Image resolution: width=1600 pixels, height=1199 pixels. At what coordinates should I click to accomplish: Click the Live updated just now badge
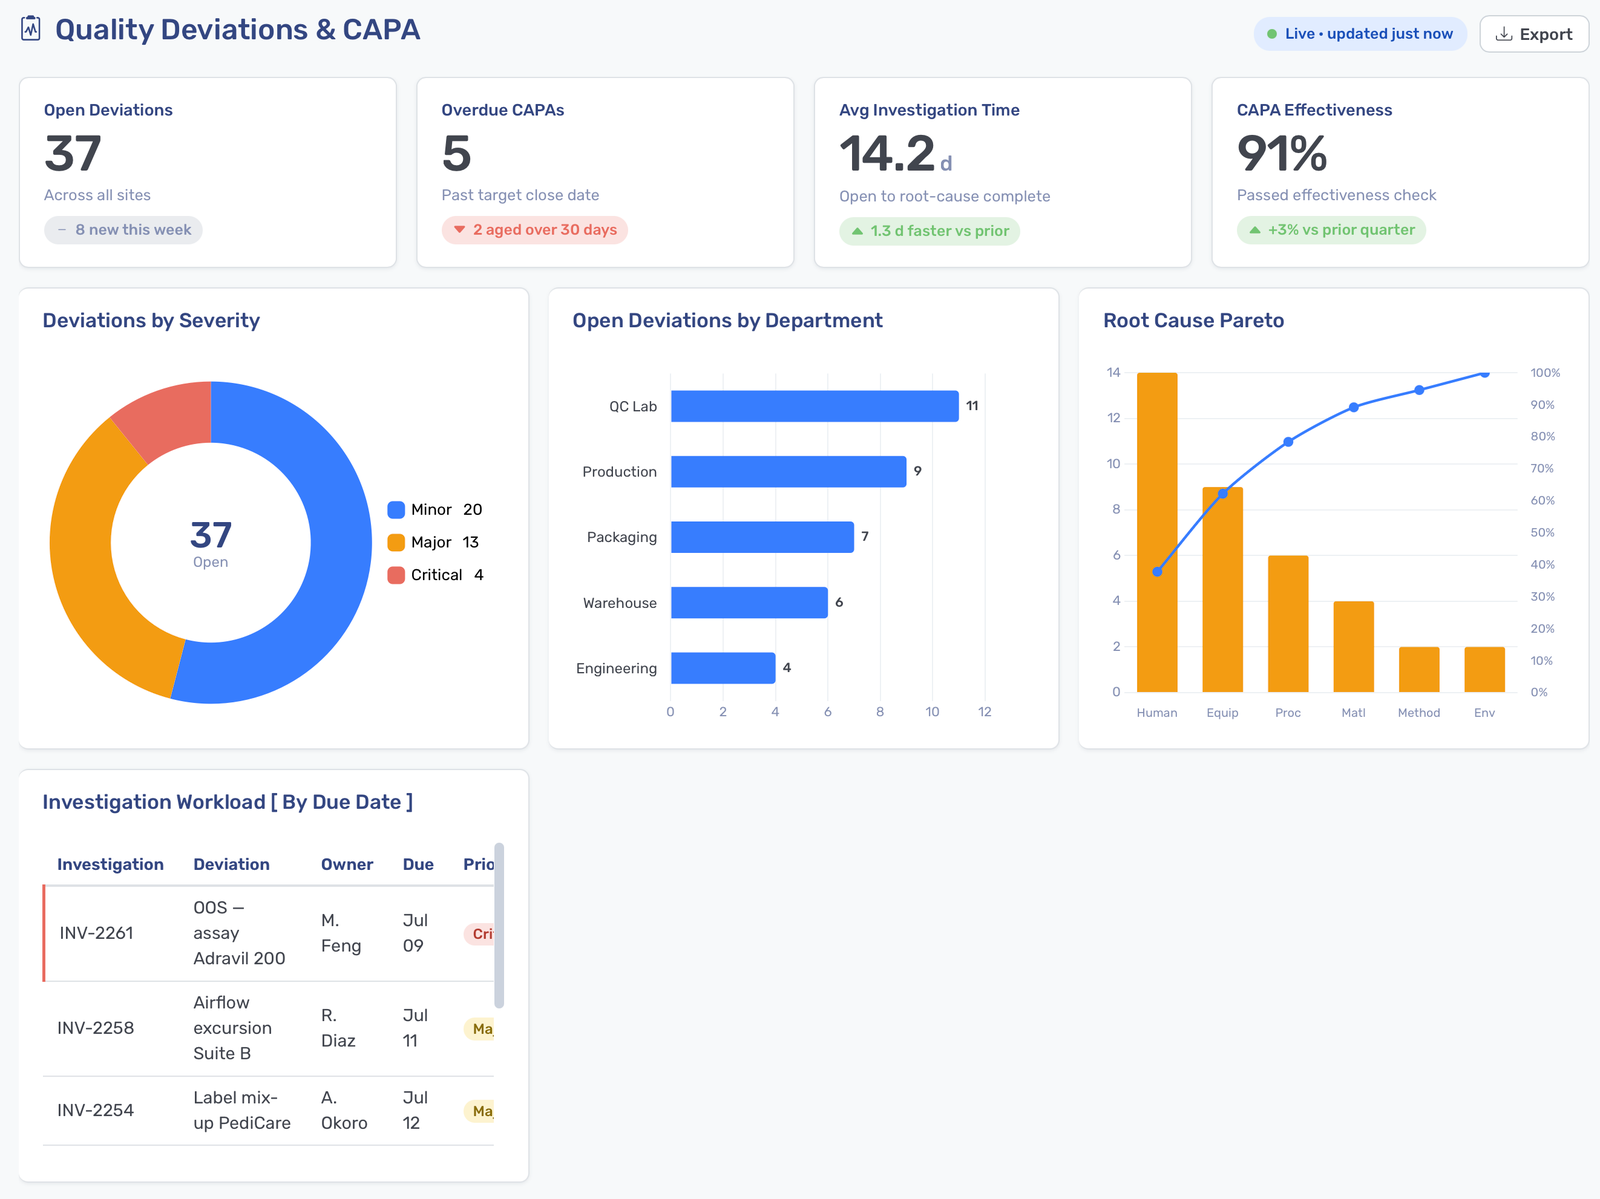tap(1360, 34)
